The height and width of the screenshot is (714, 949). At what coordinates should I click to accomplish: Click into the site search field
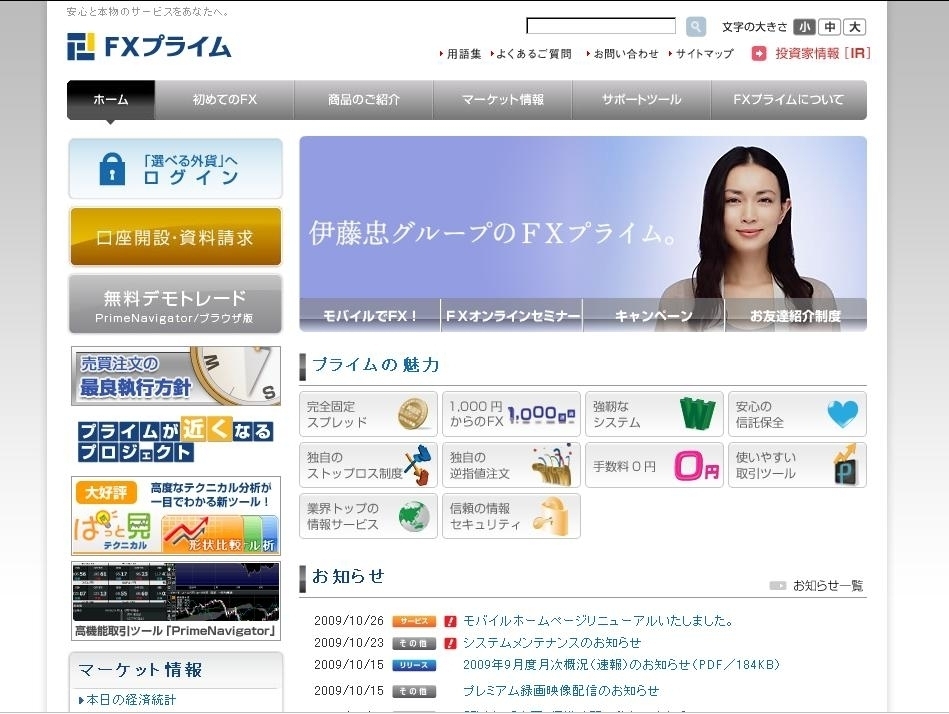pyautogui.click(x=601, y=25)
